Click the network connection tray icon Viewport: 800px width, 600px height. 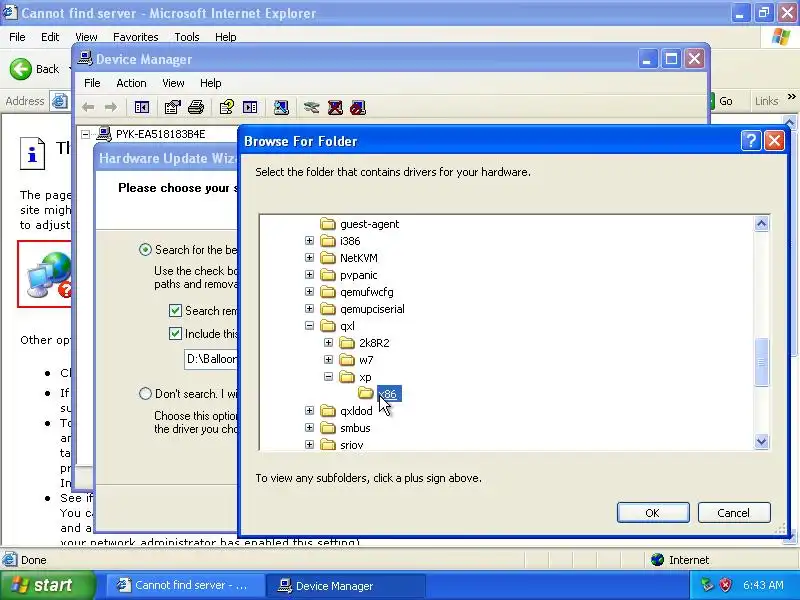707,585
